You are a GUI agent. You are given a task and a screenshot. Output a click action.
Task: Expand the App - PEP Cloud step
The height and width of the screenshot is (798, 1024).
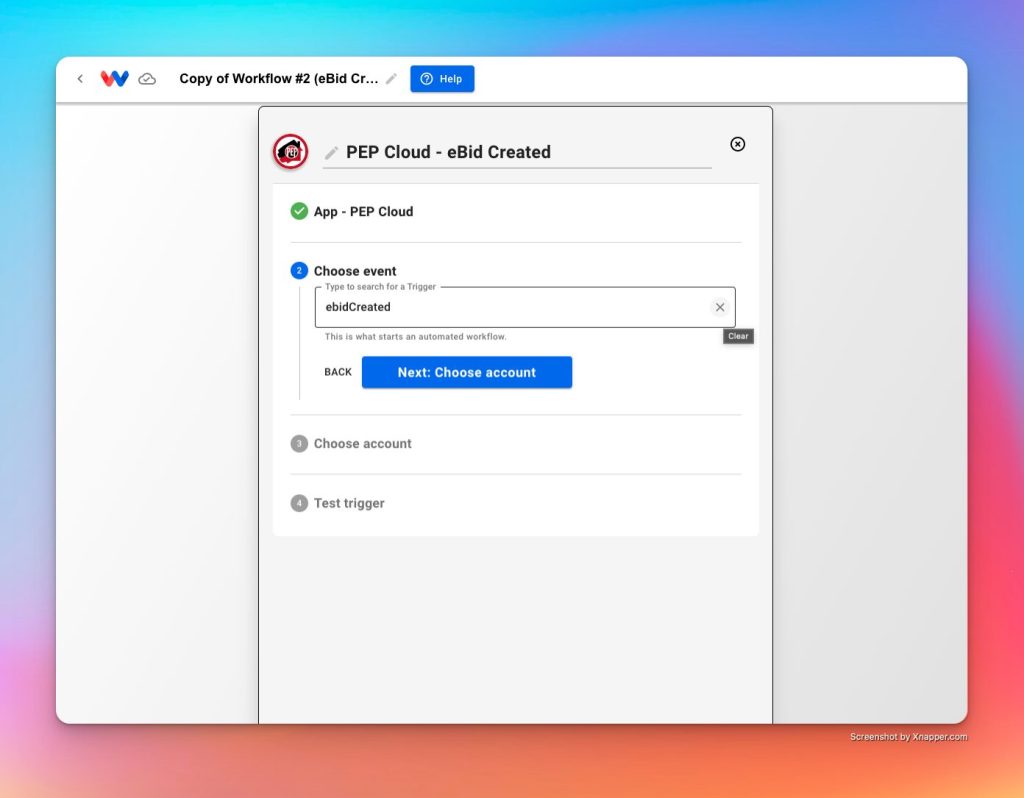(x=363, y=212)
